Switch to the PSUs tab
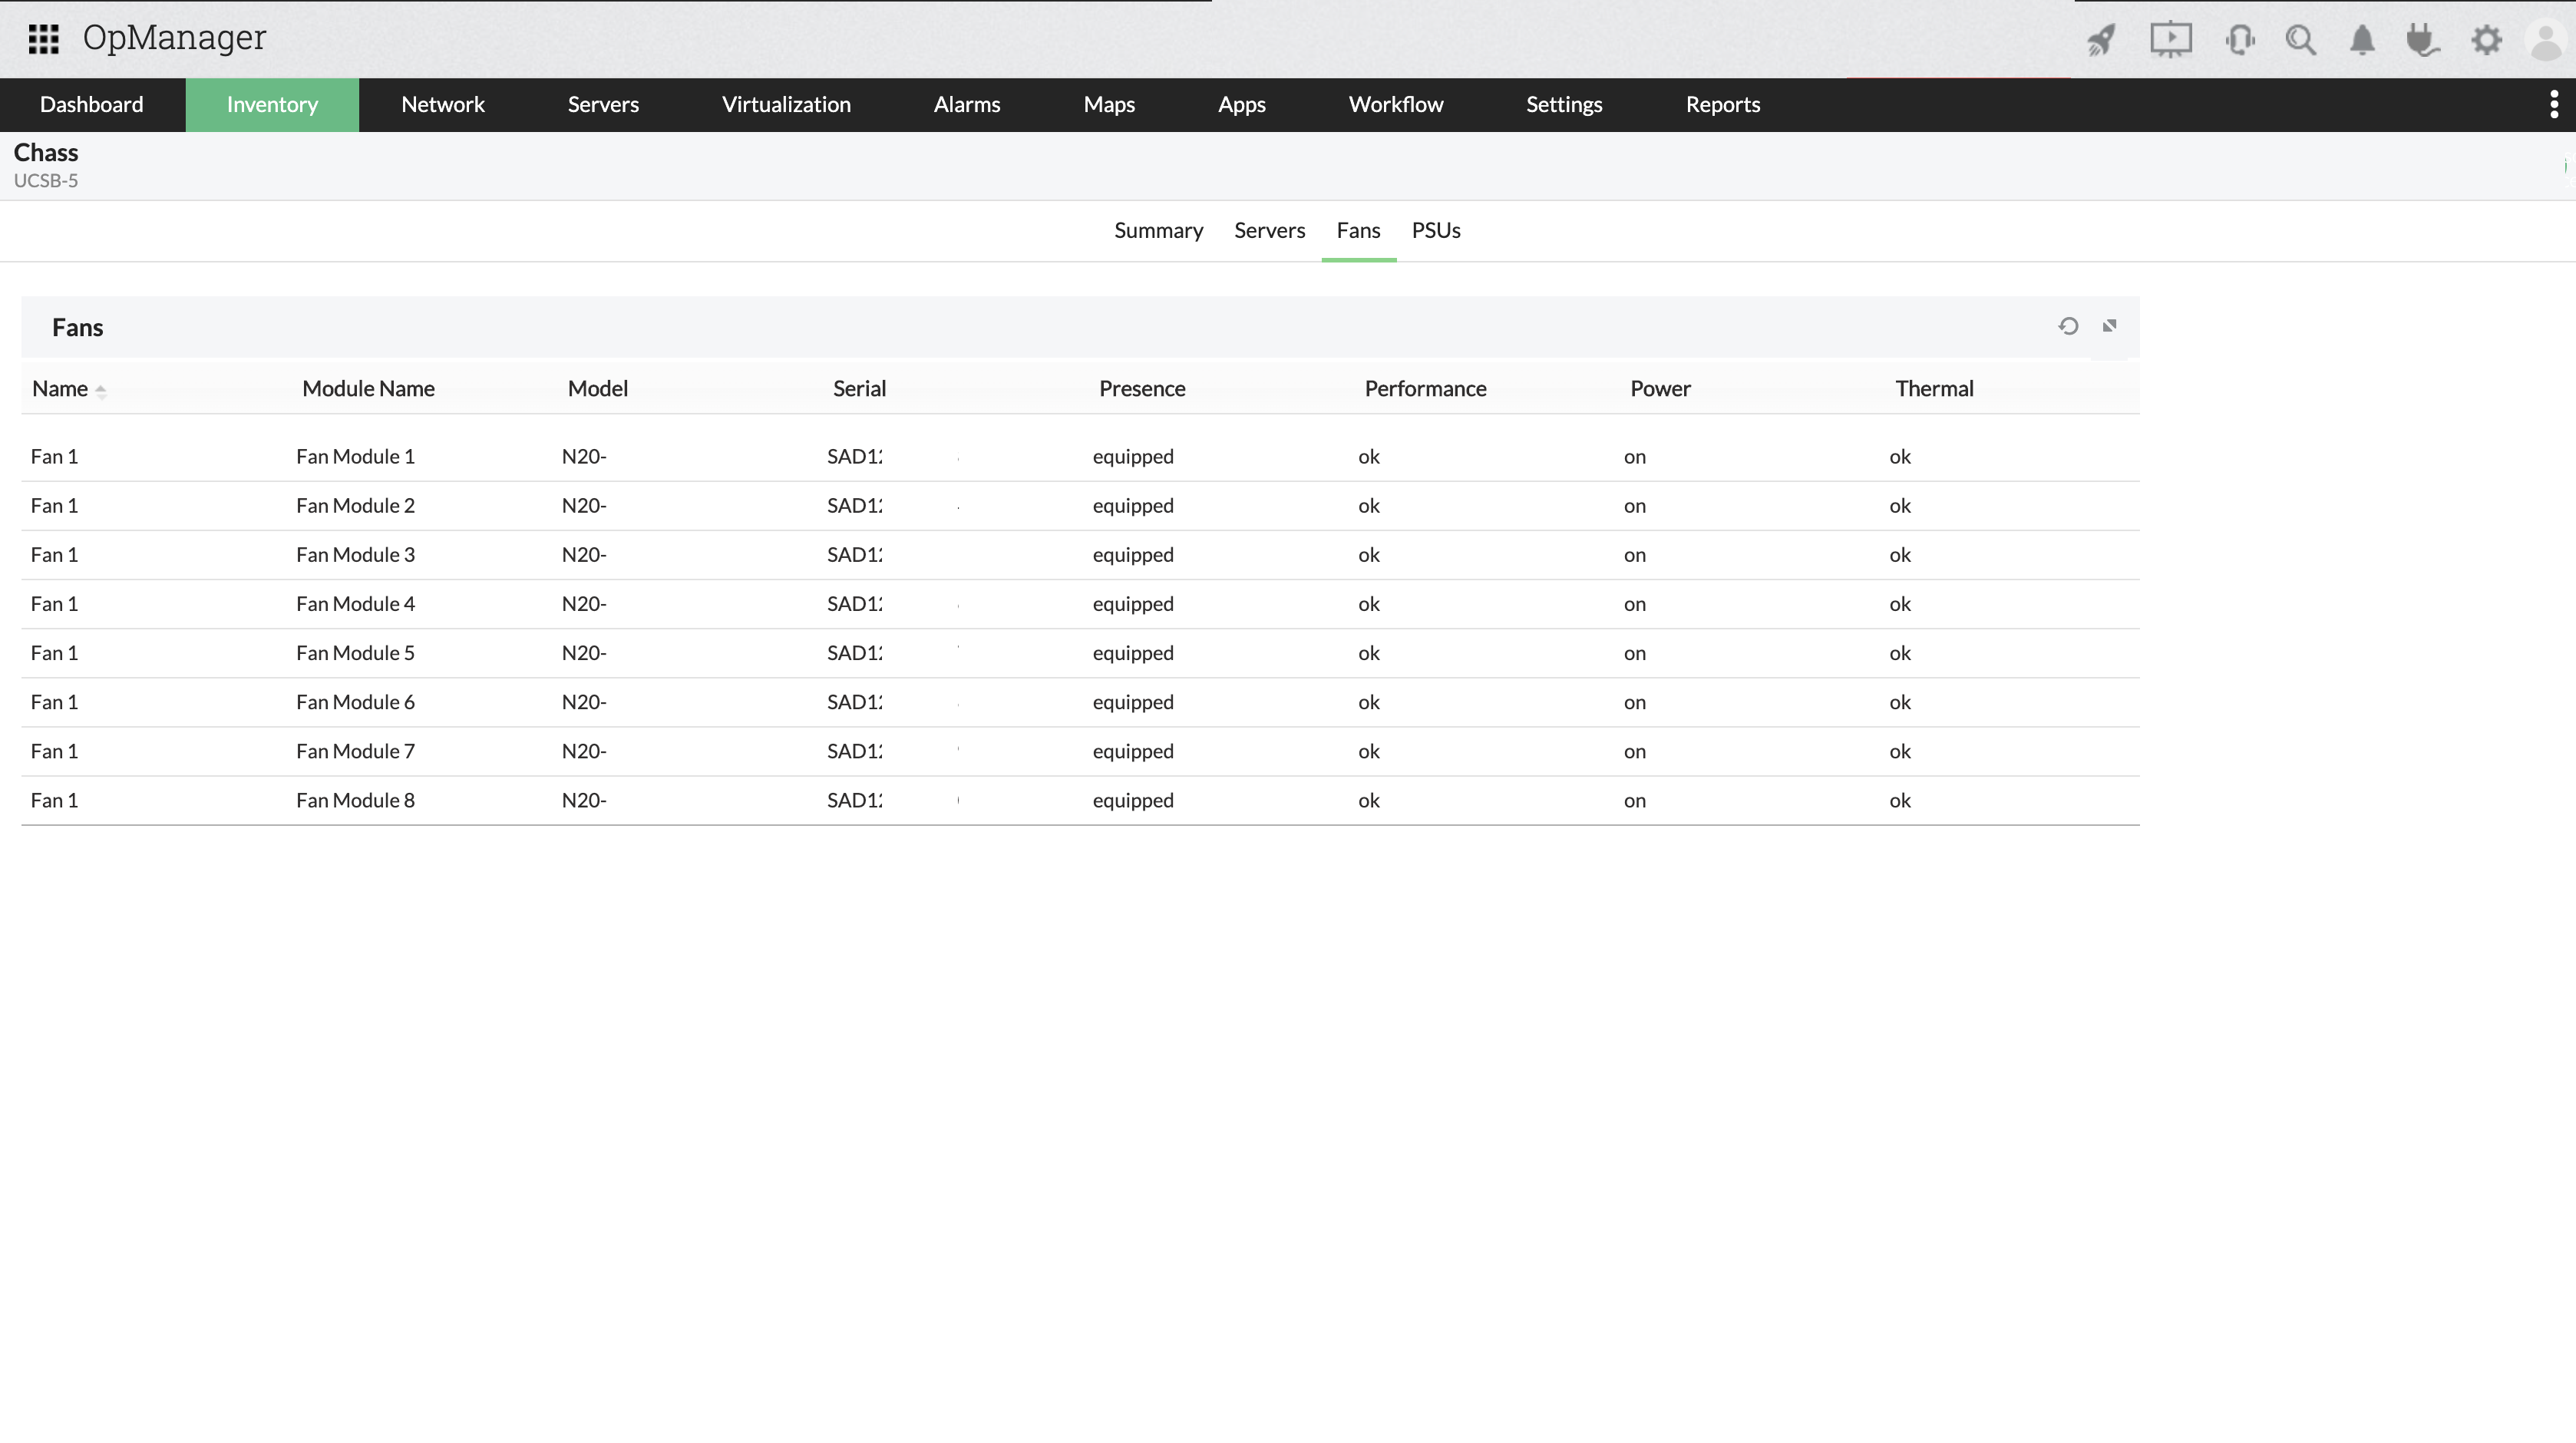 pyautogui.click(x=1436, y=230)
